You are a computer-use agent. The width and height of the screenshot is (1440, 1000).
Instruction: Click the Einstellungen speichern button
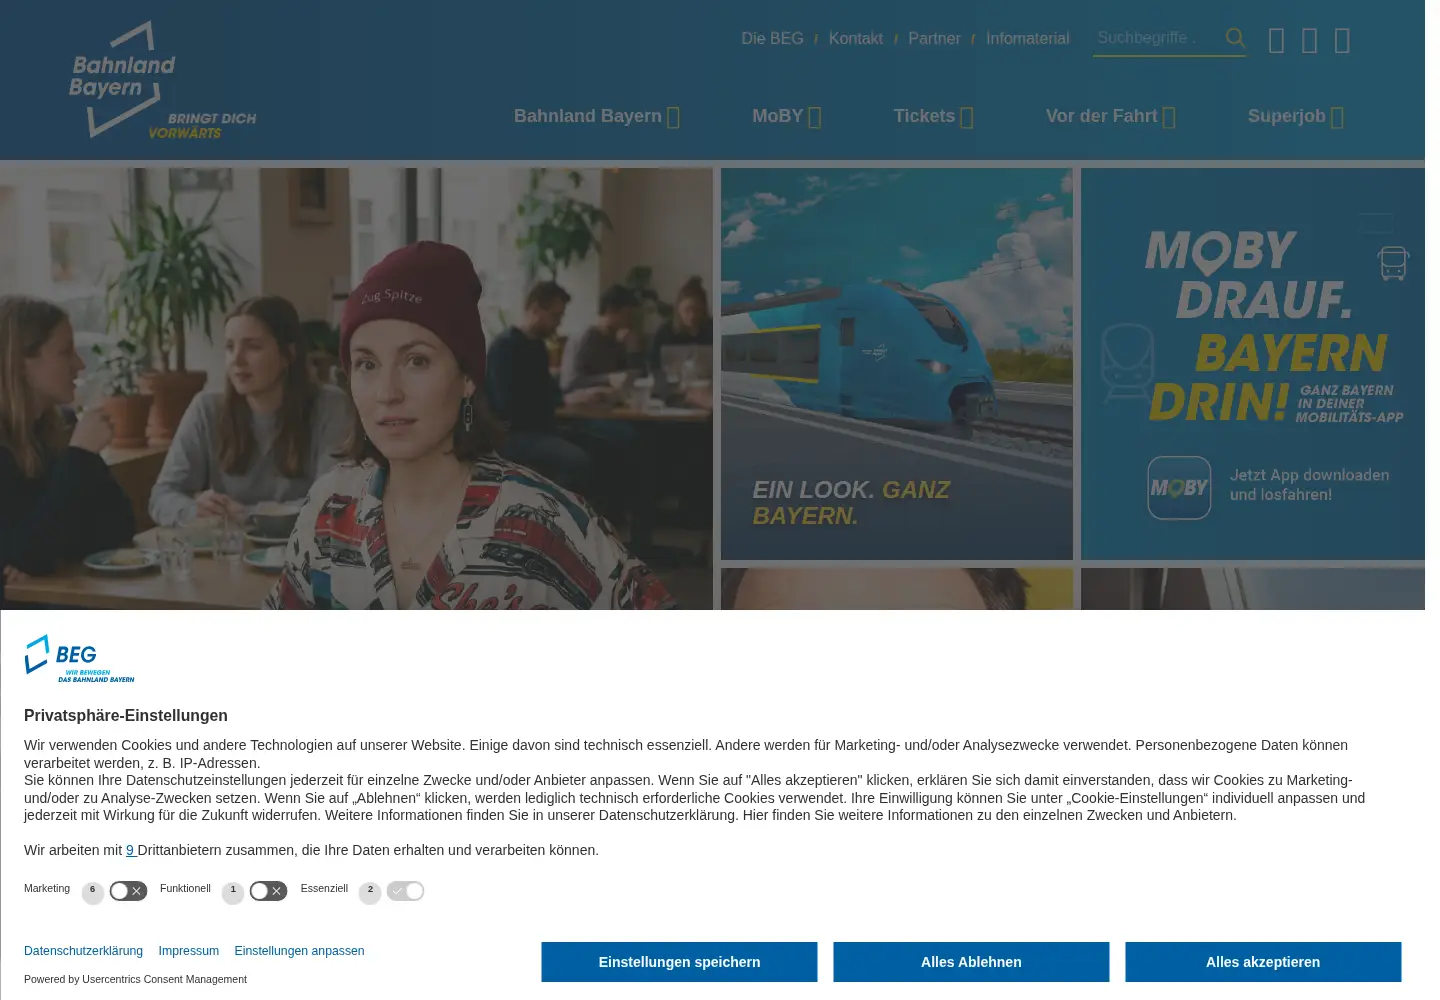679,962
